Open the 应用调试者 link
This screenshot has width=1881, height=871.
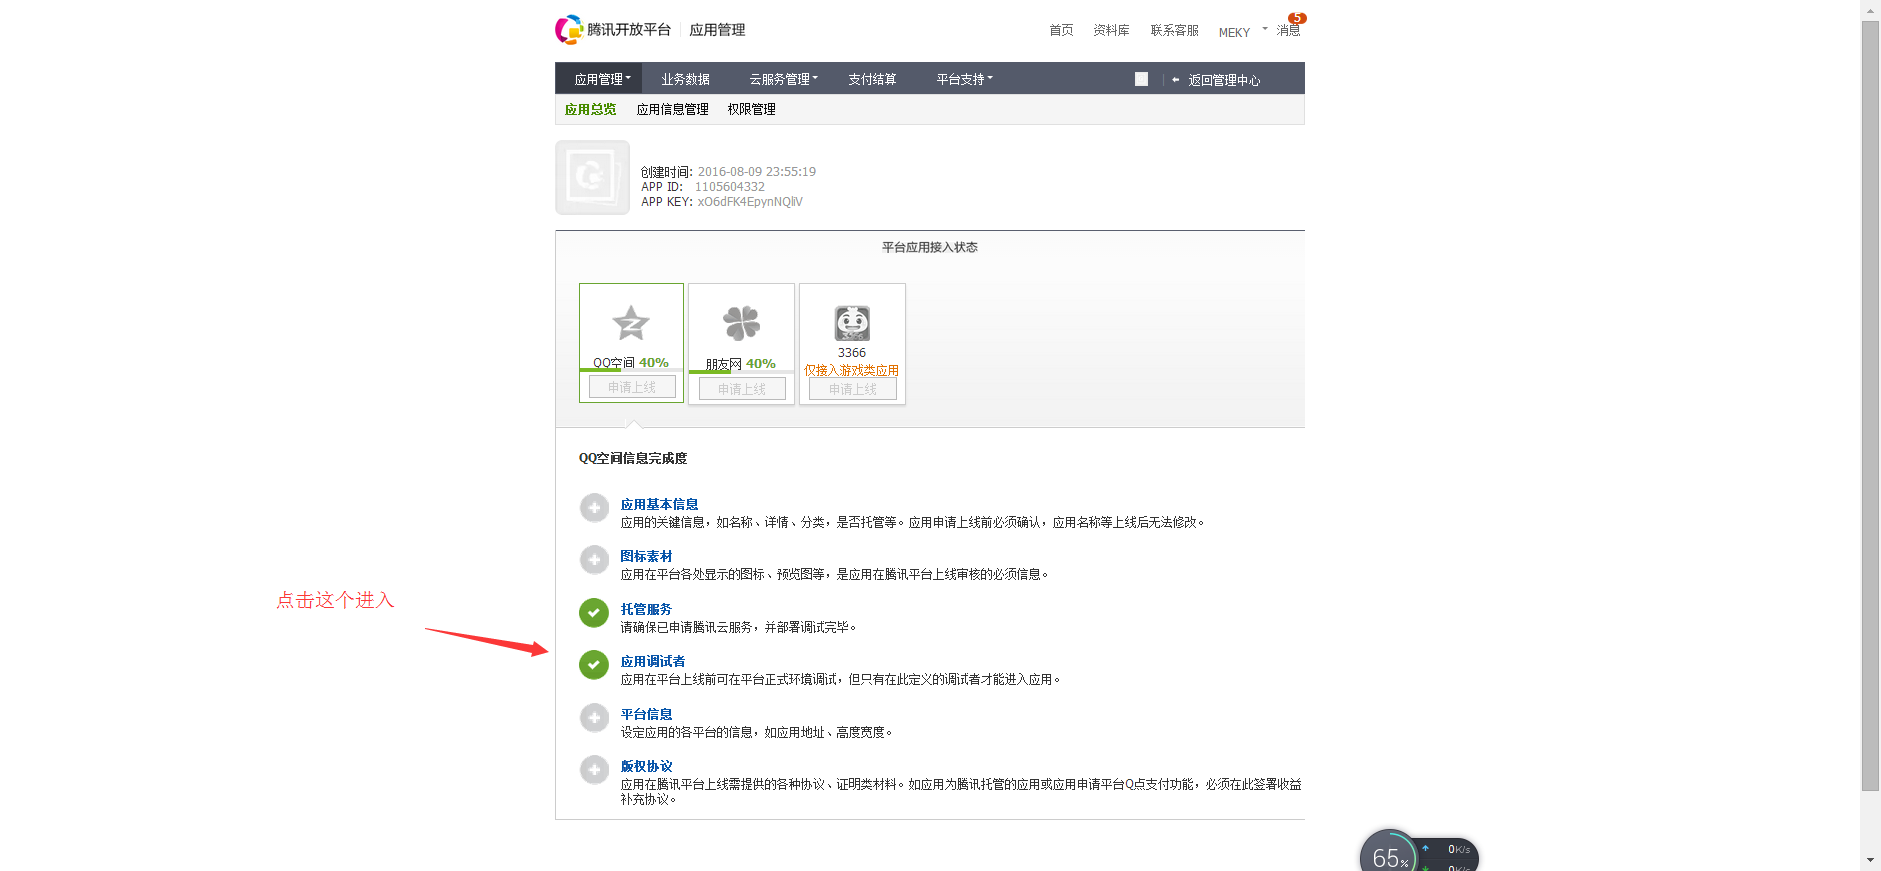tap(653, 661)
